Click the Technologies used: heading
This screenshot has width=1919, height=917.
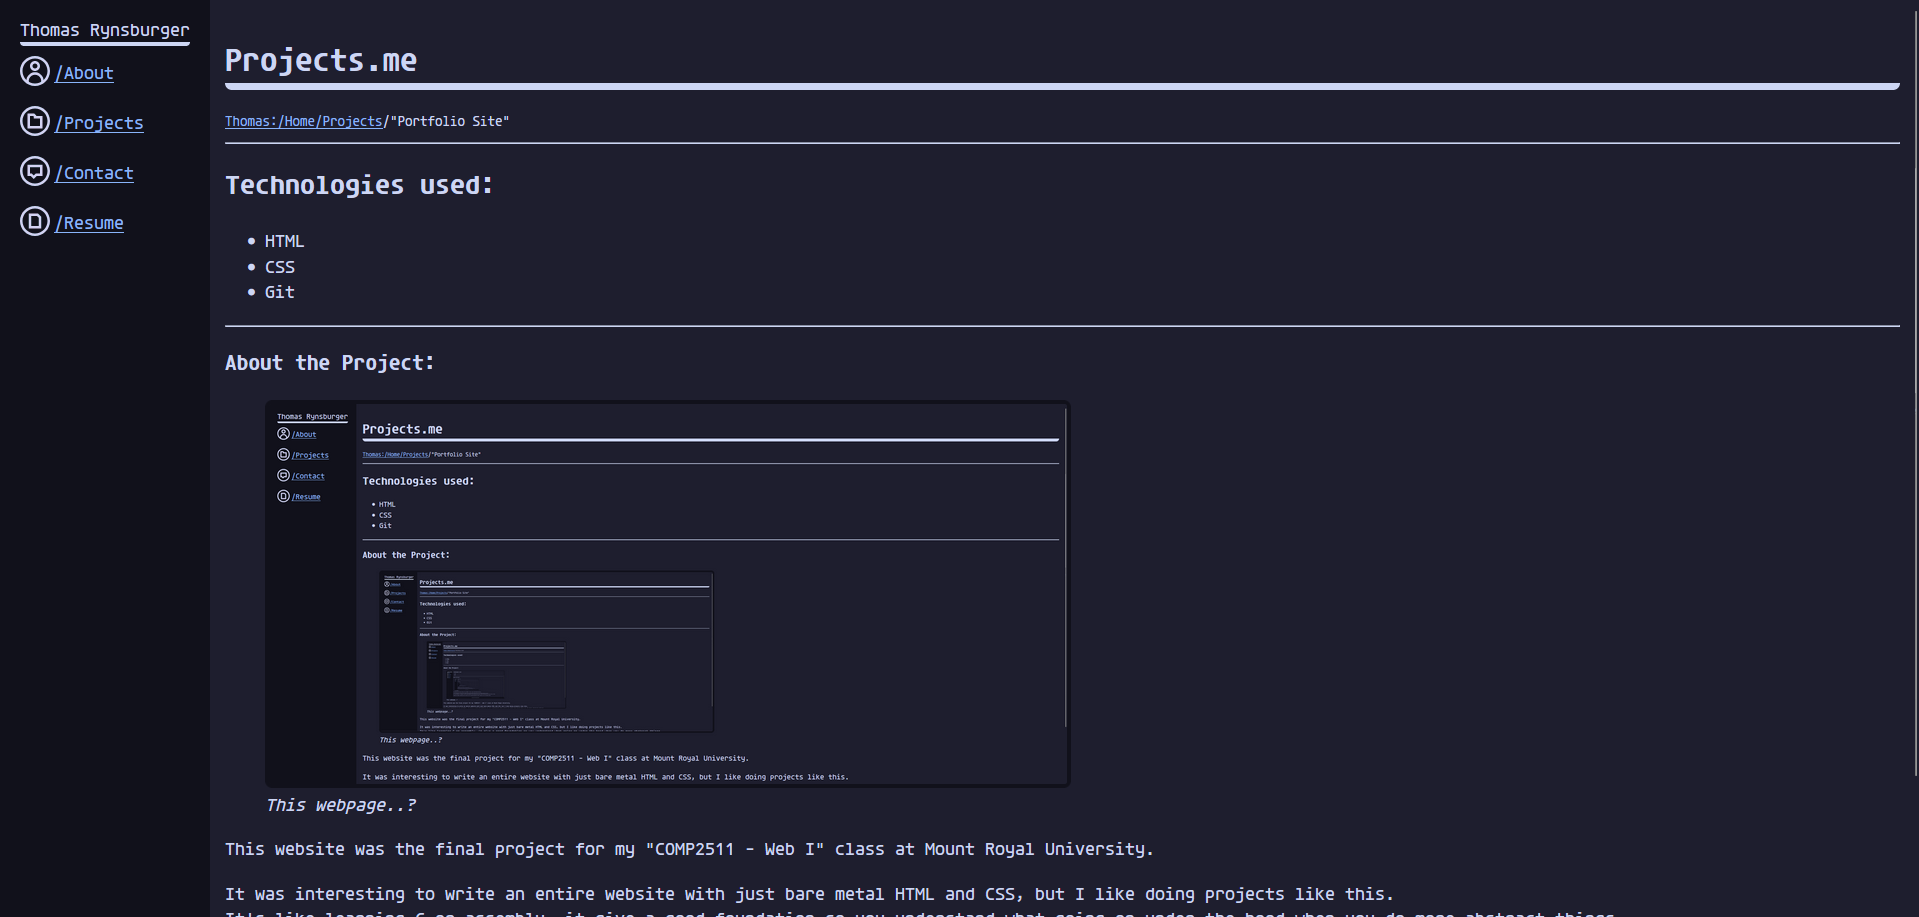[359, 185]
